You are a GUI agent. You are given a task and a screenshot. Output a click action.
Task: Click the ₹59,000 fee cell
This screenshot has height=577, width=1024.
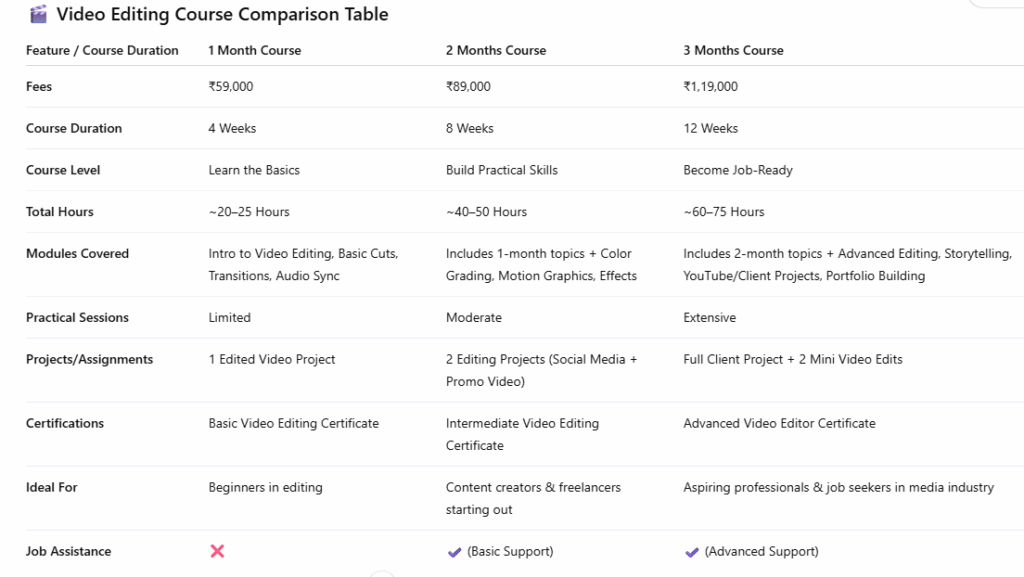tap(231, 86)
